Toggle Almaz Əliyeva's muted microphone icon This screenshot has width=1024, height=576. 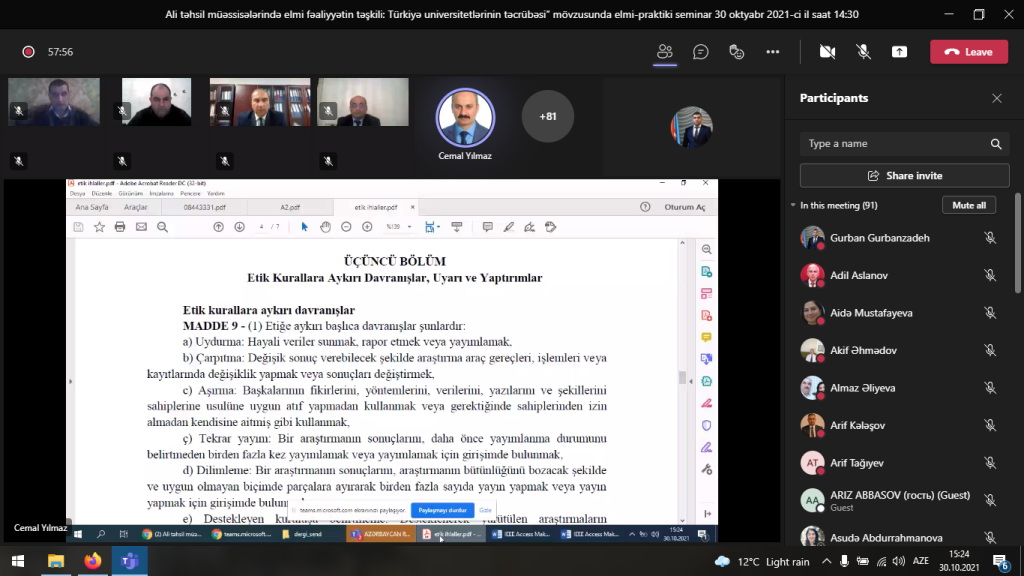click(x=990, y=388)
